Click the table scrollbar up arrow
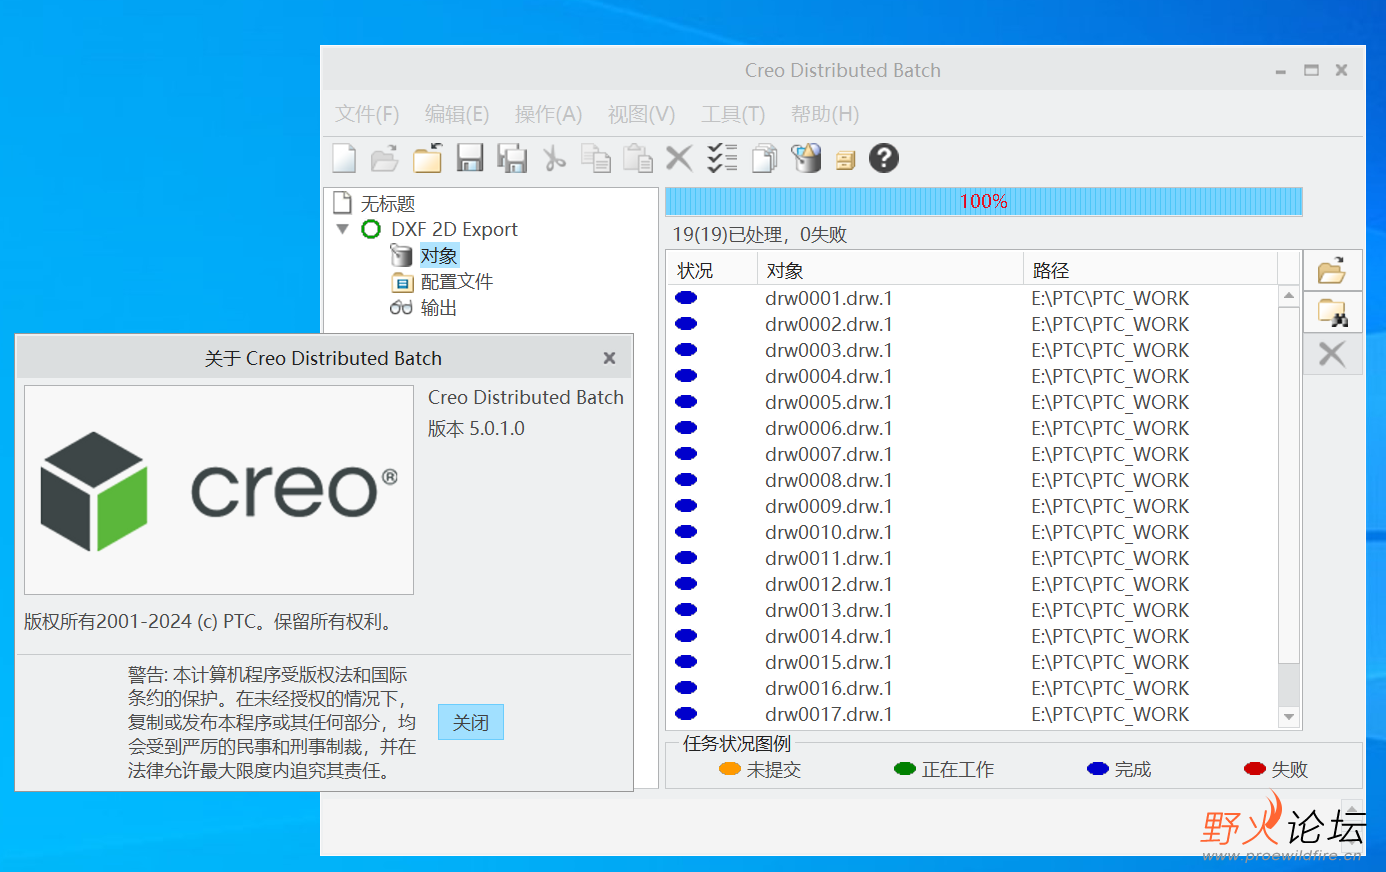1386x872 pixels. [1289, 295]
